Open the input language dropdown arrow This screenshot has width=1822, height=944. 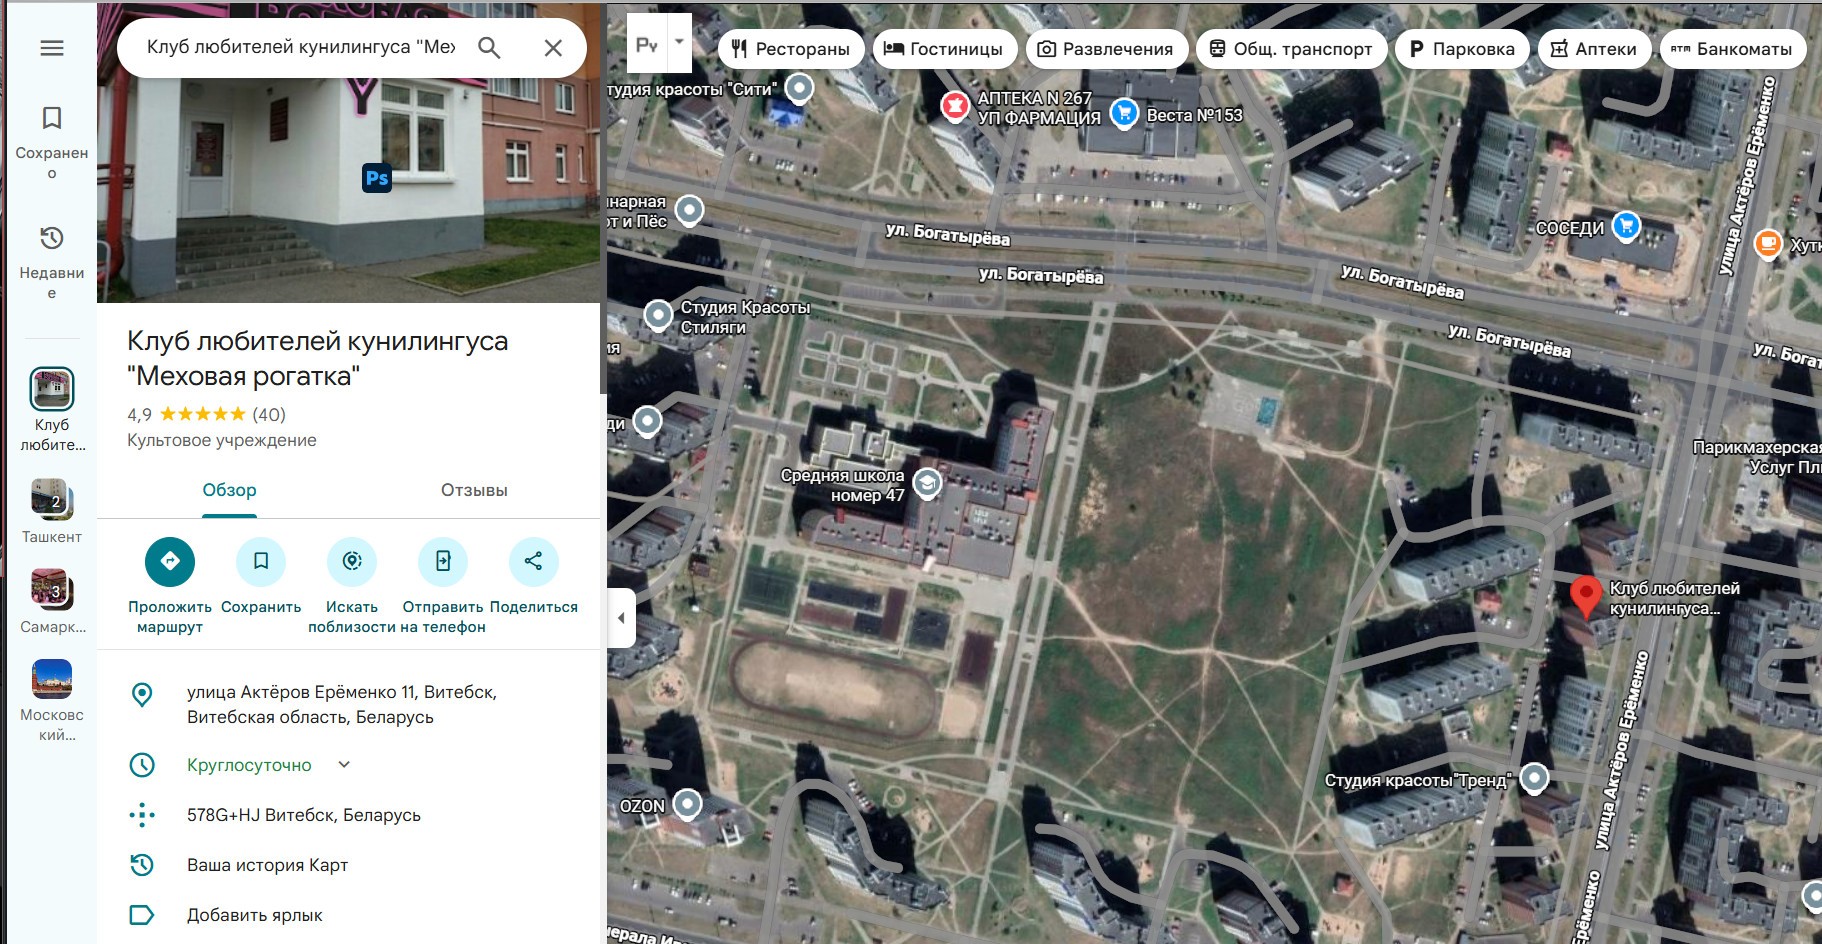(679, 42)
